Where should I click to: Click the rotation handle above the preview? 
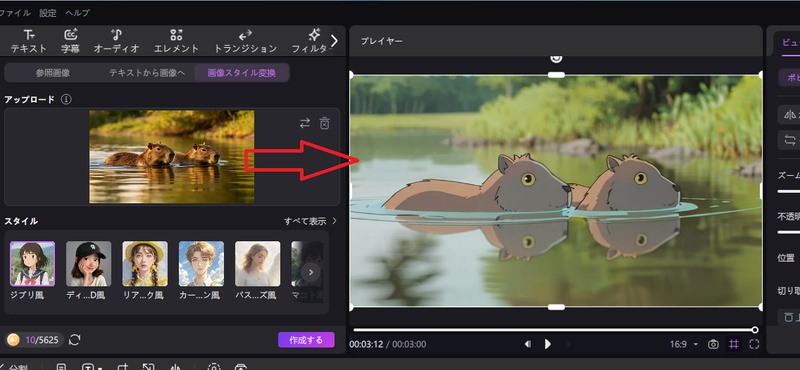click(556, 58)
